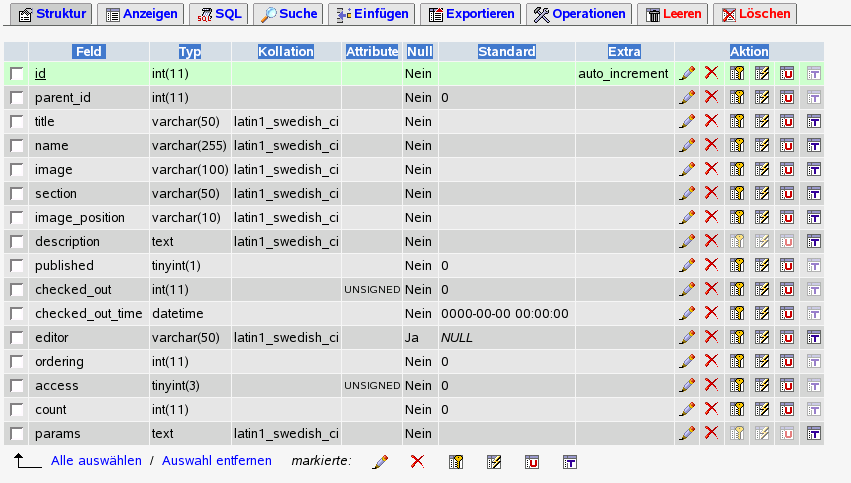Open the SQL tab

[x=217, y=14]
